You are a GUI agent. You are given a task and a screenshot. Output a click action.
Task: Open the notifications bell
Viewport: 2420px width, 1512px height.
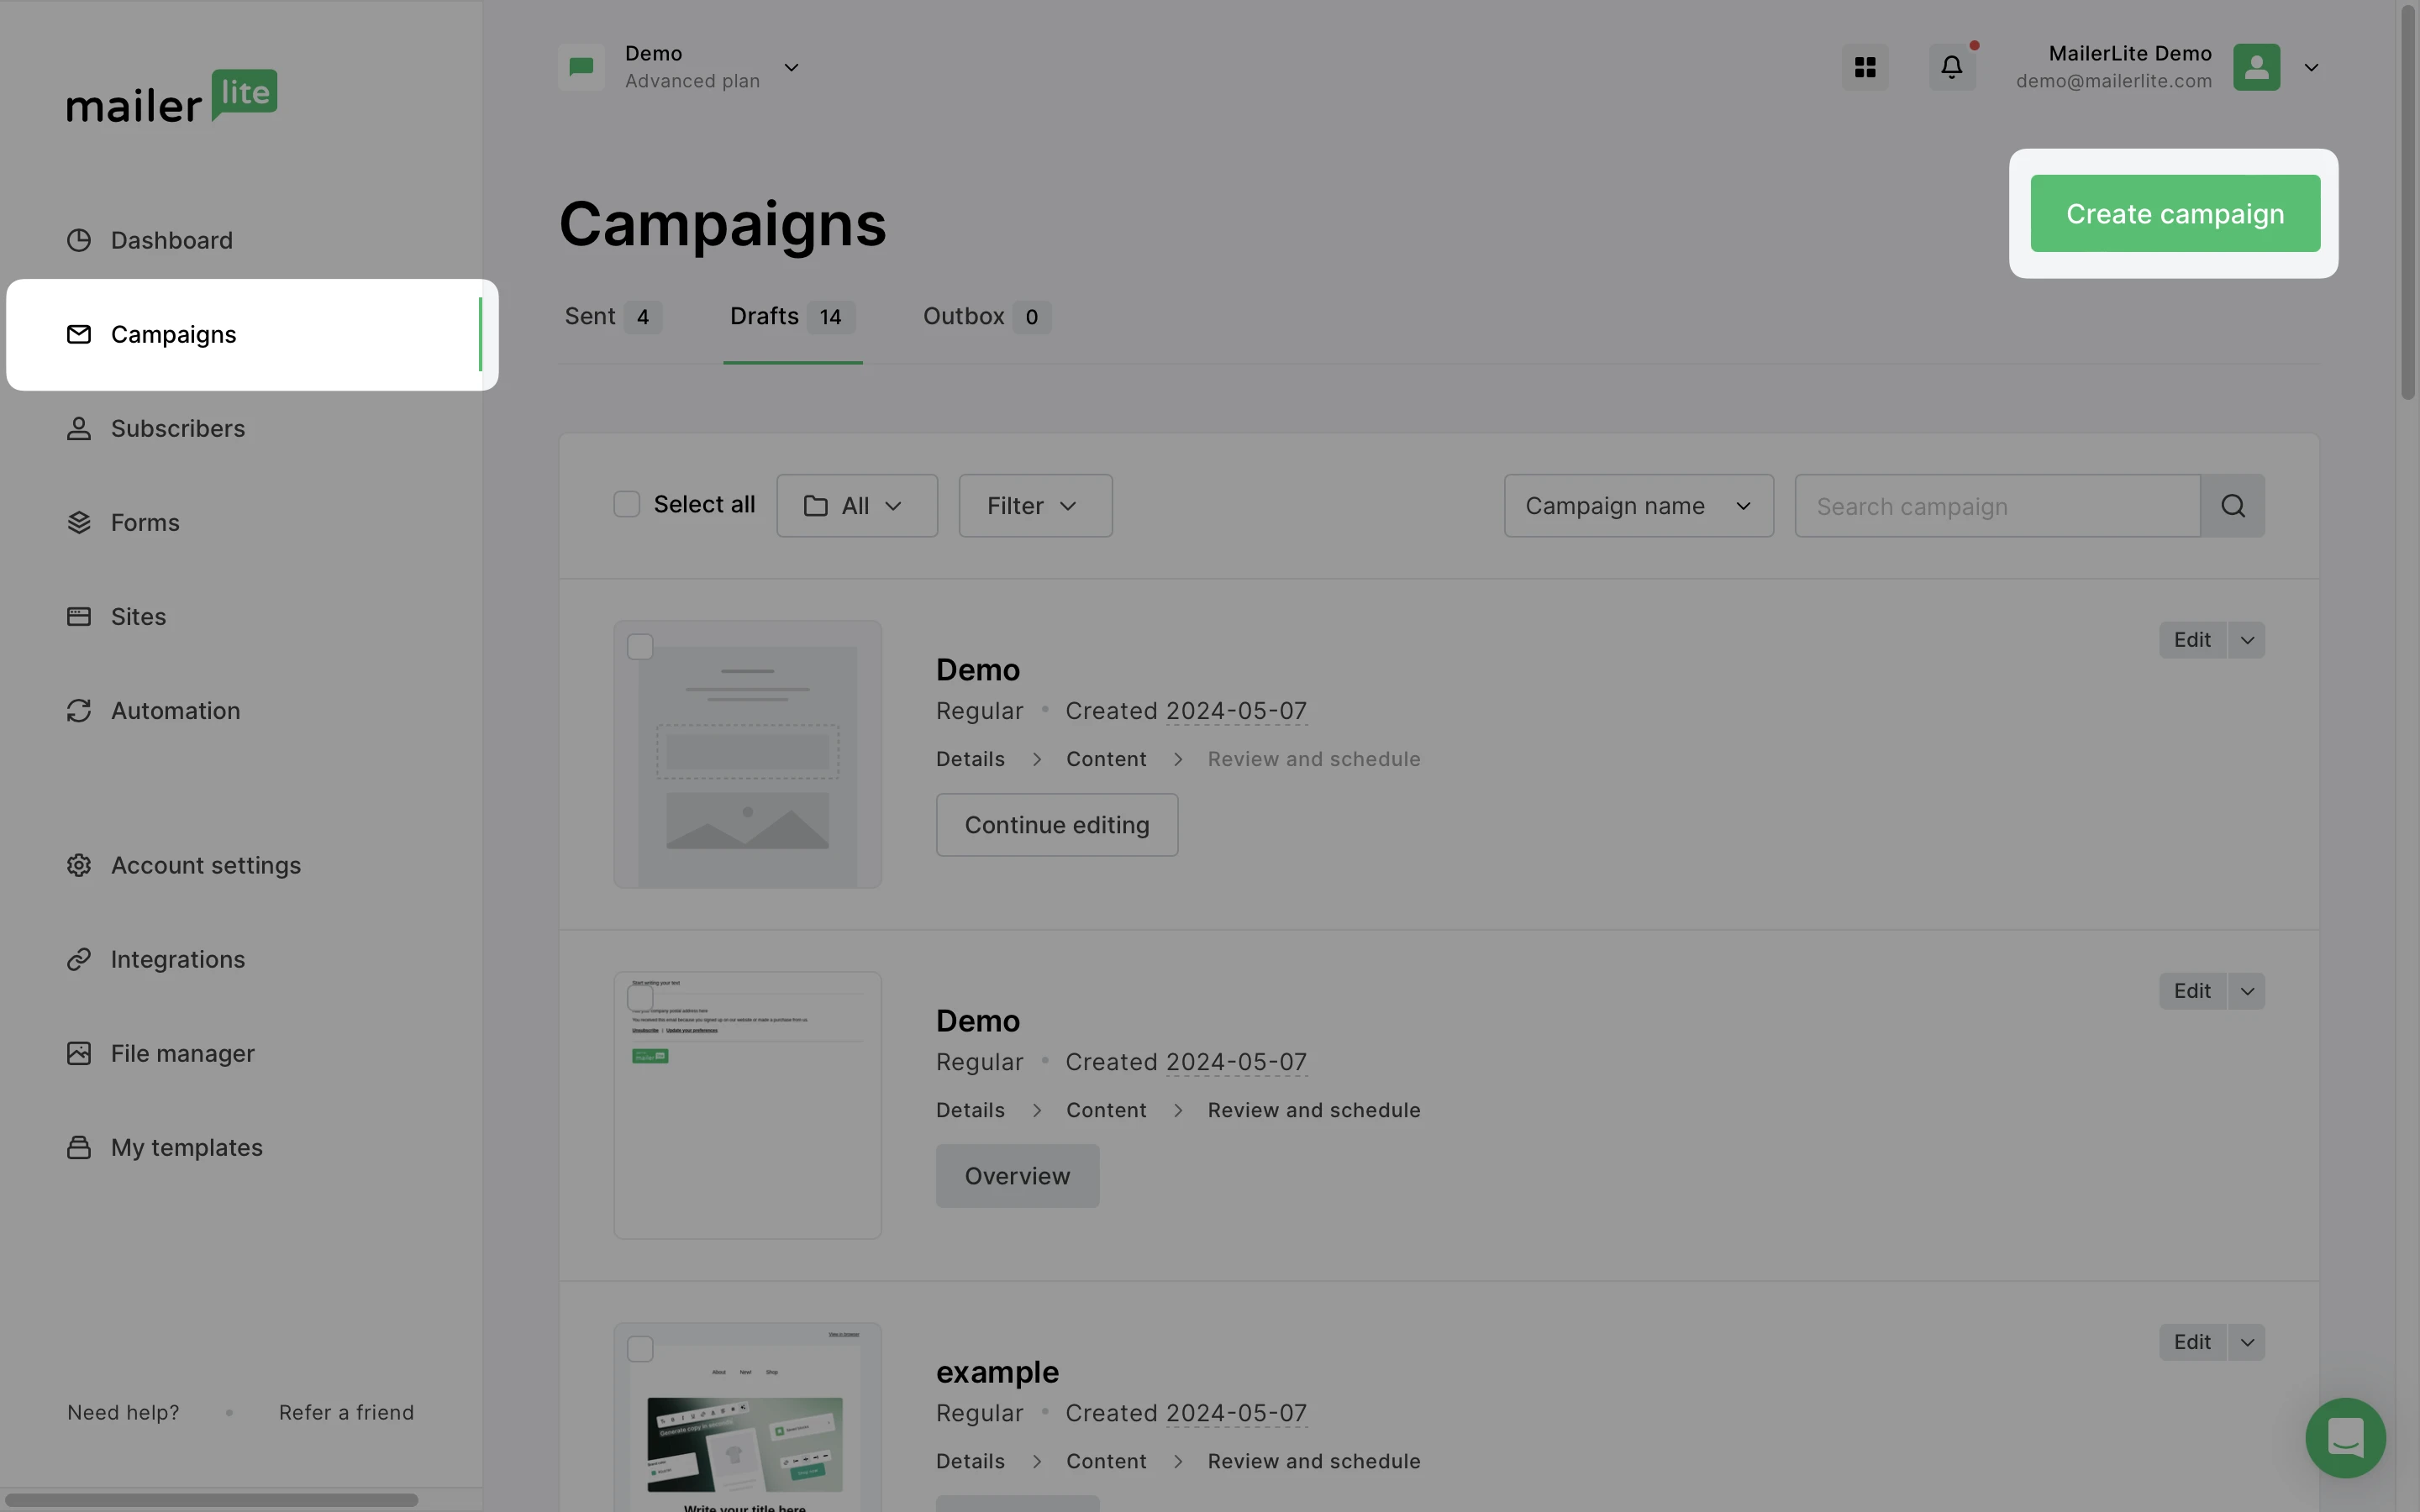(x=1951, y=67)
